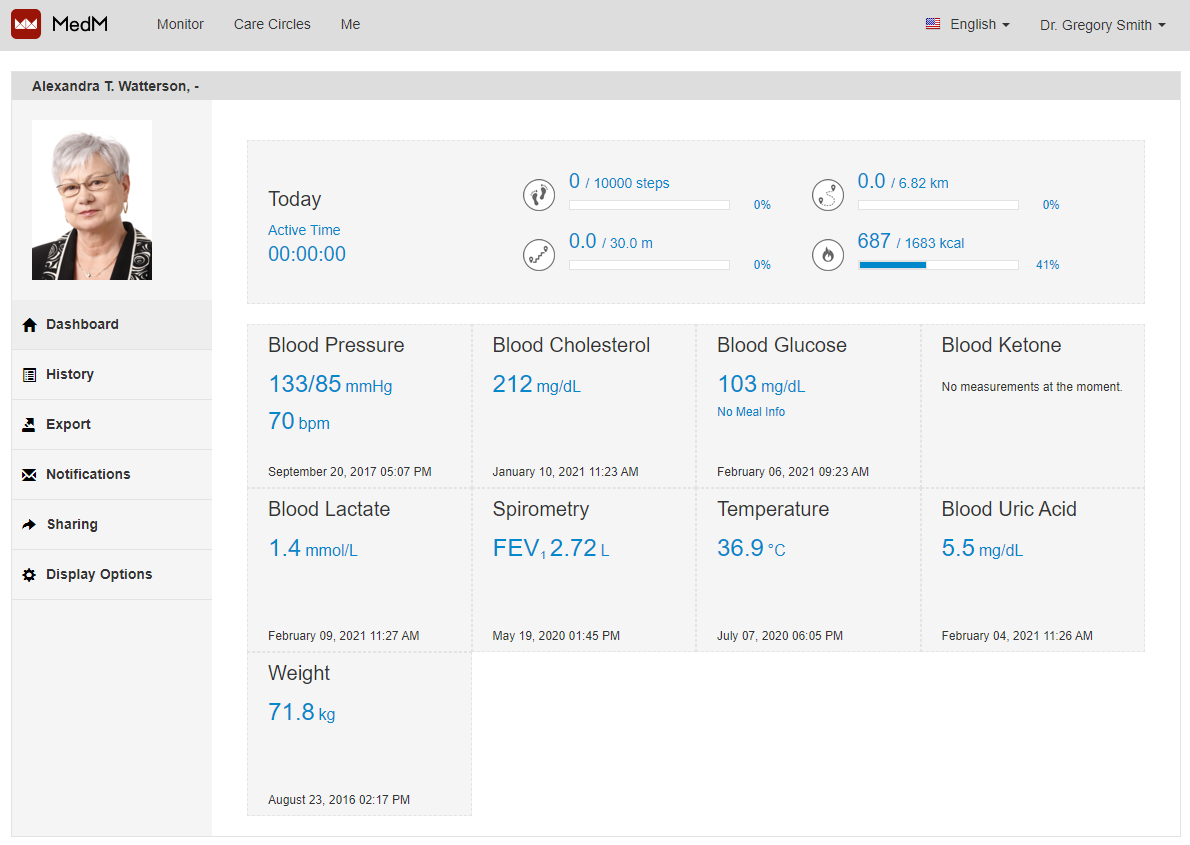
Task: Click the footsteps steps icon
Action: tap(539, 195)
